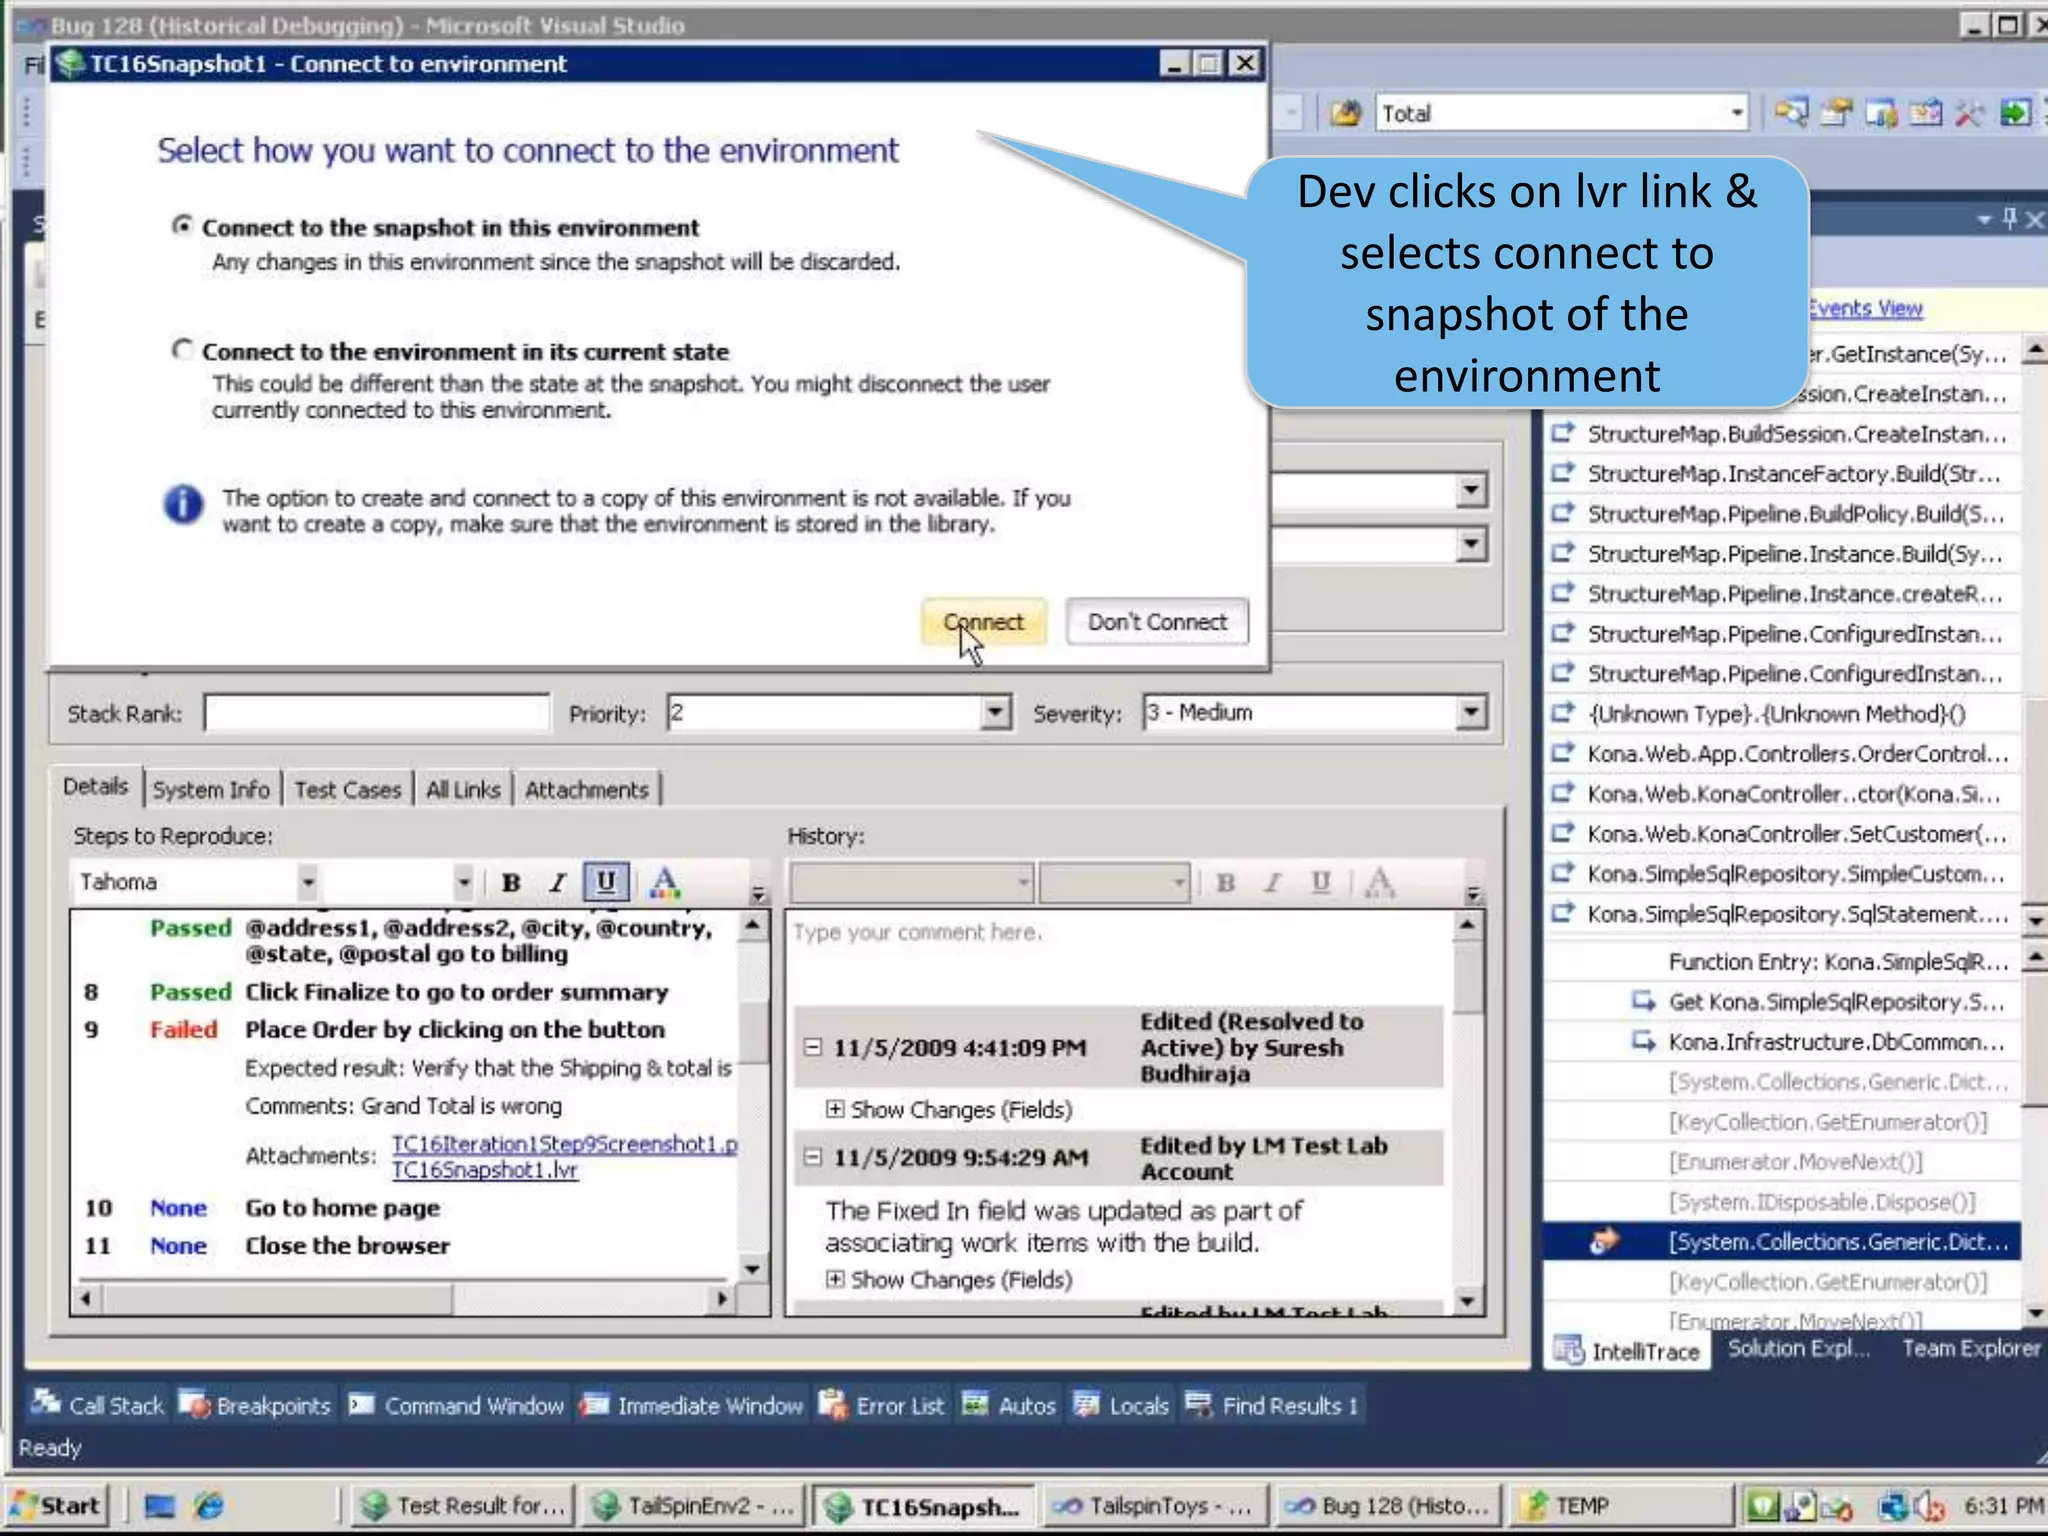Click the Italic icon in Steps to Reproduce

point(558,882)
